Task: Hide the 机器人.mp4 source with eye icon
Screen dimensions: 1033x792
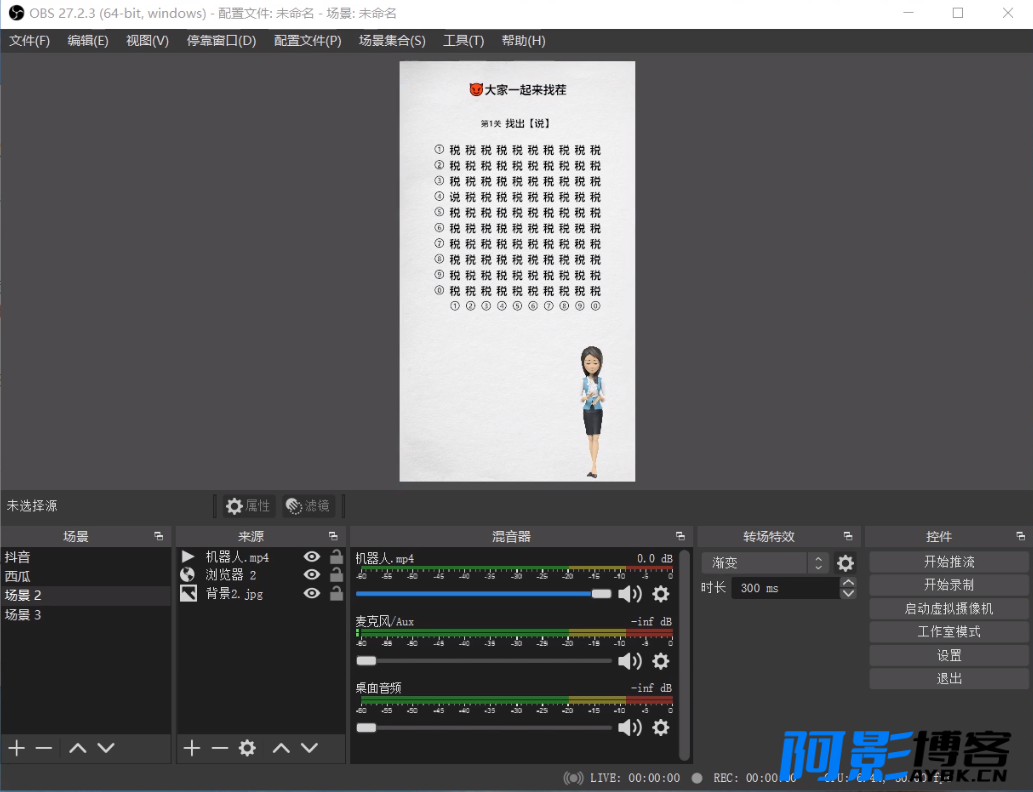Action: 312,557
